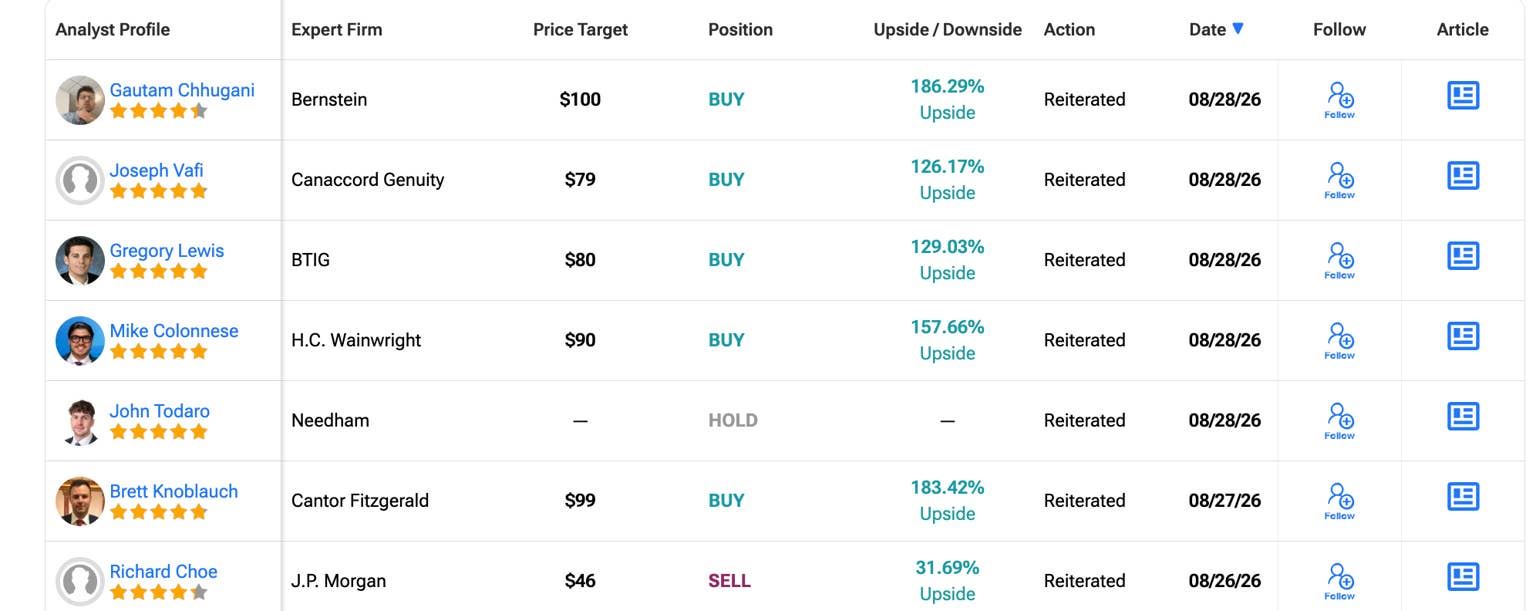This screenshot has width=1536, height=611.
Task: Open Bernstein analyst's article icon
Action: [x=1463, y=96]
